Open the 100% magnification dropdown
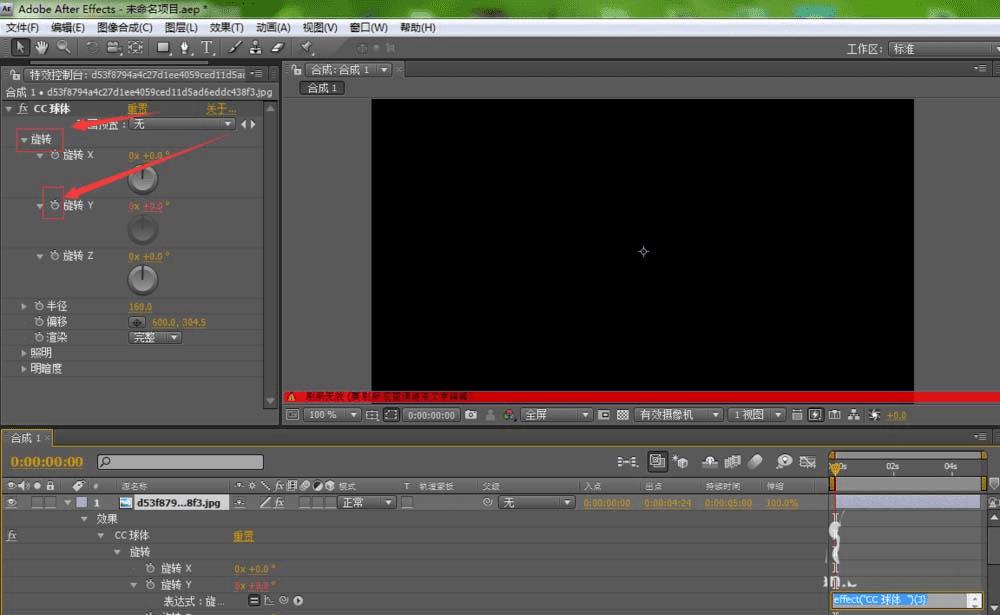The image size is (1000, 615). [331, 415]
